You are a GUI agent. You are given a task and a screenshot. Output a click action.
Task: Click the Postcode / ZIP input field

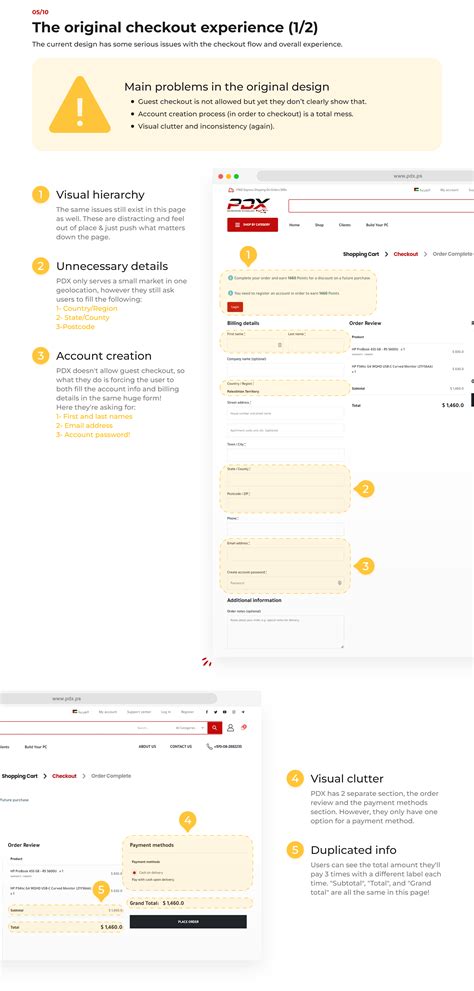[285, 505]
